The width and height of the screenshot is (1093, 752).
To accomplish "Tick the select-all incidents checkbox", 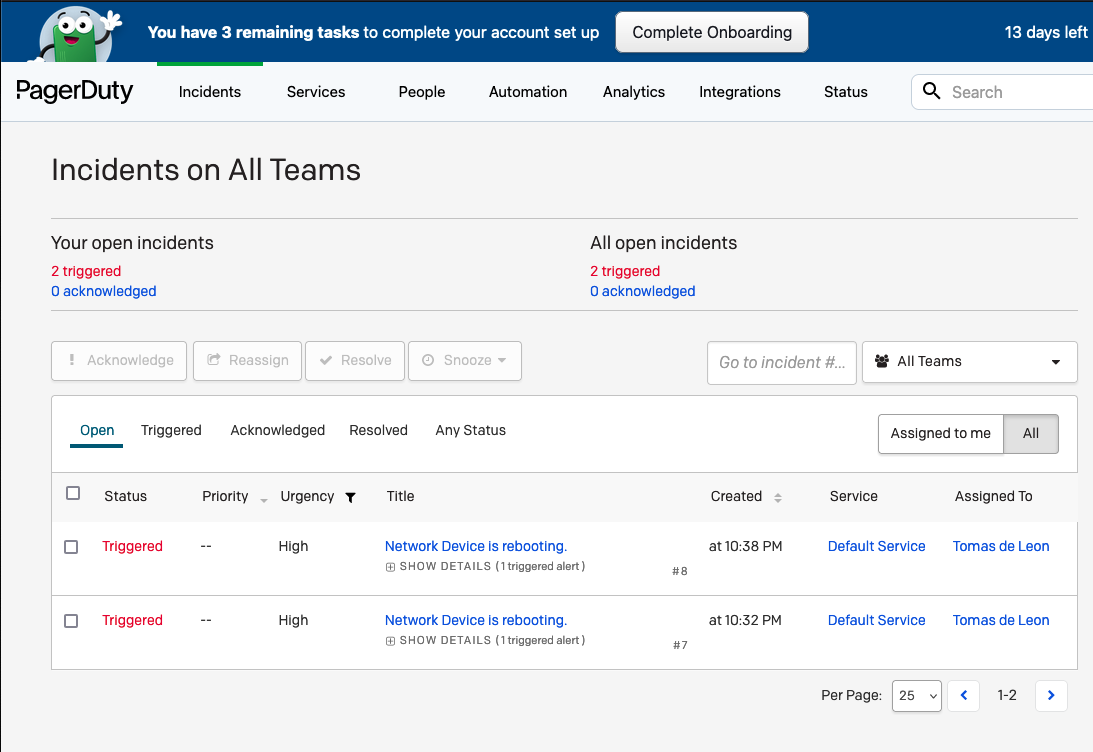I will pos(73,493).
